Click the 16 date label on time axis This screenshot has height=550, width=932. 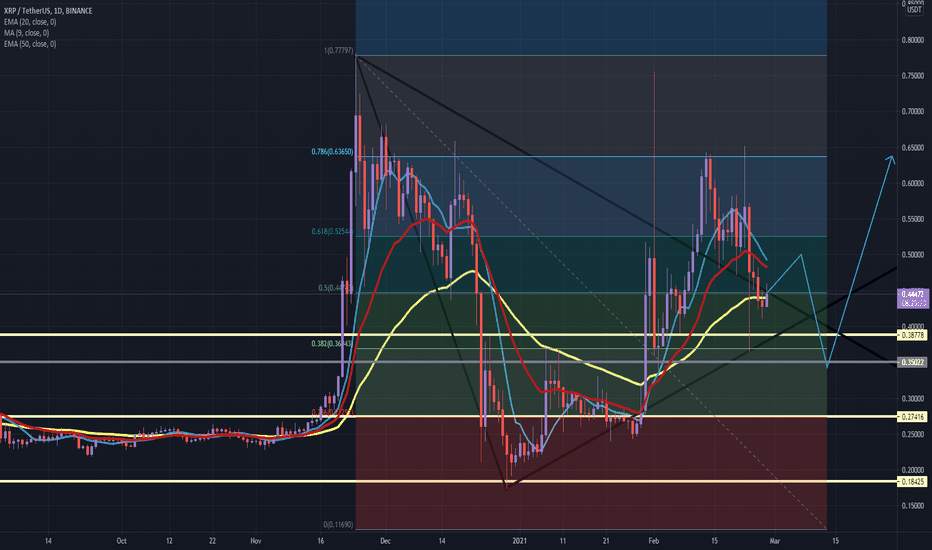[x=320, y=541]
